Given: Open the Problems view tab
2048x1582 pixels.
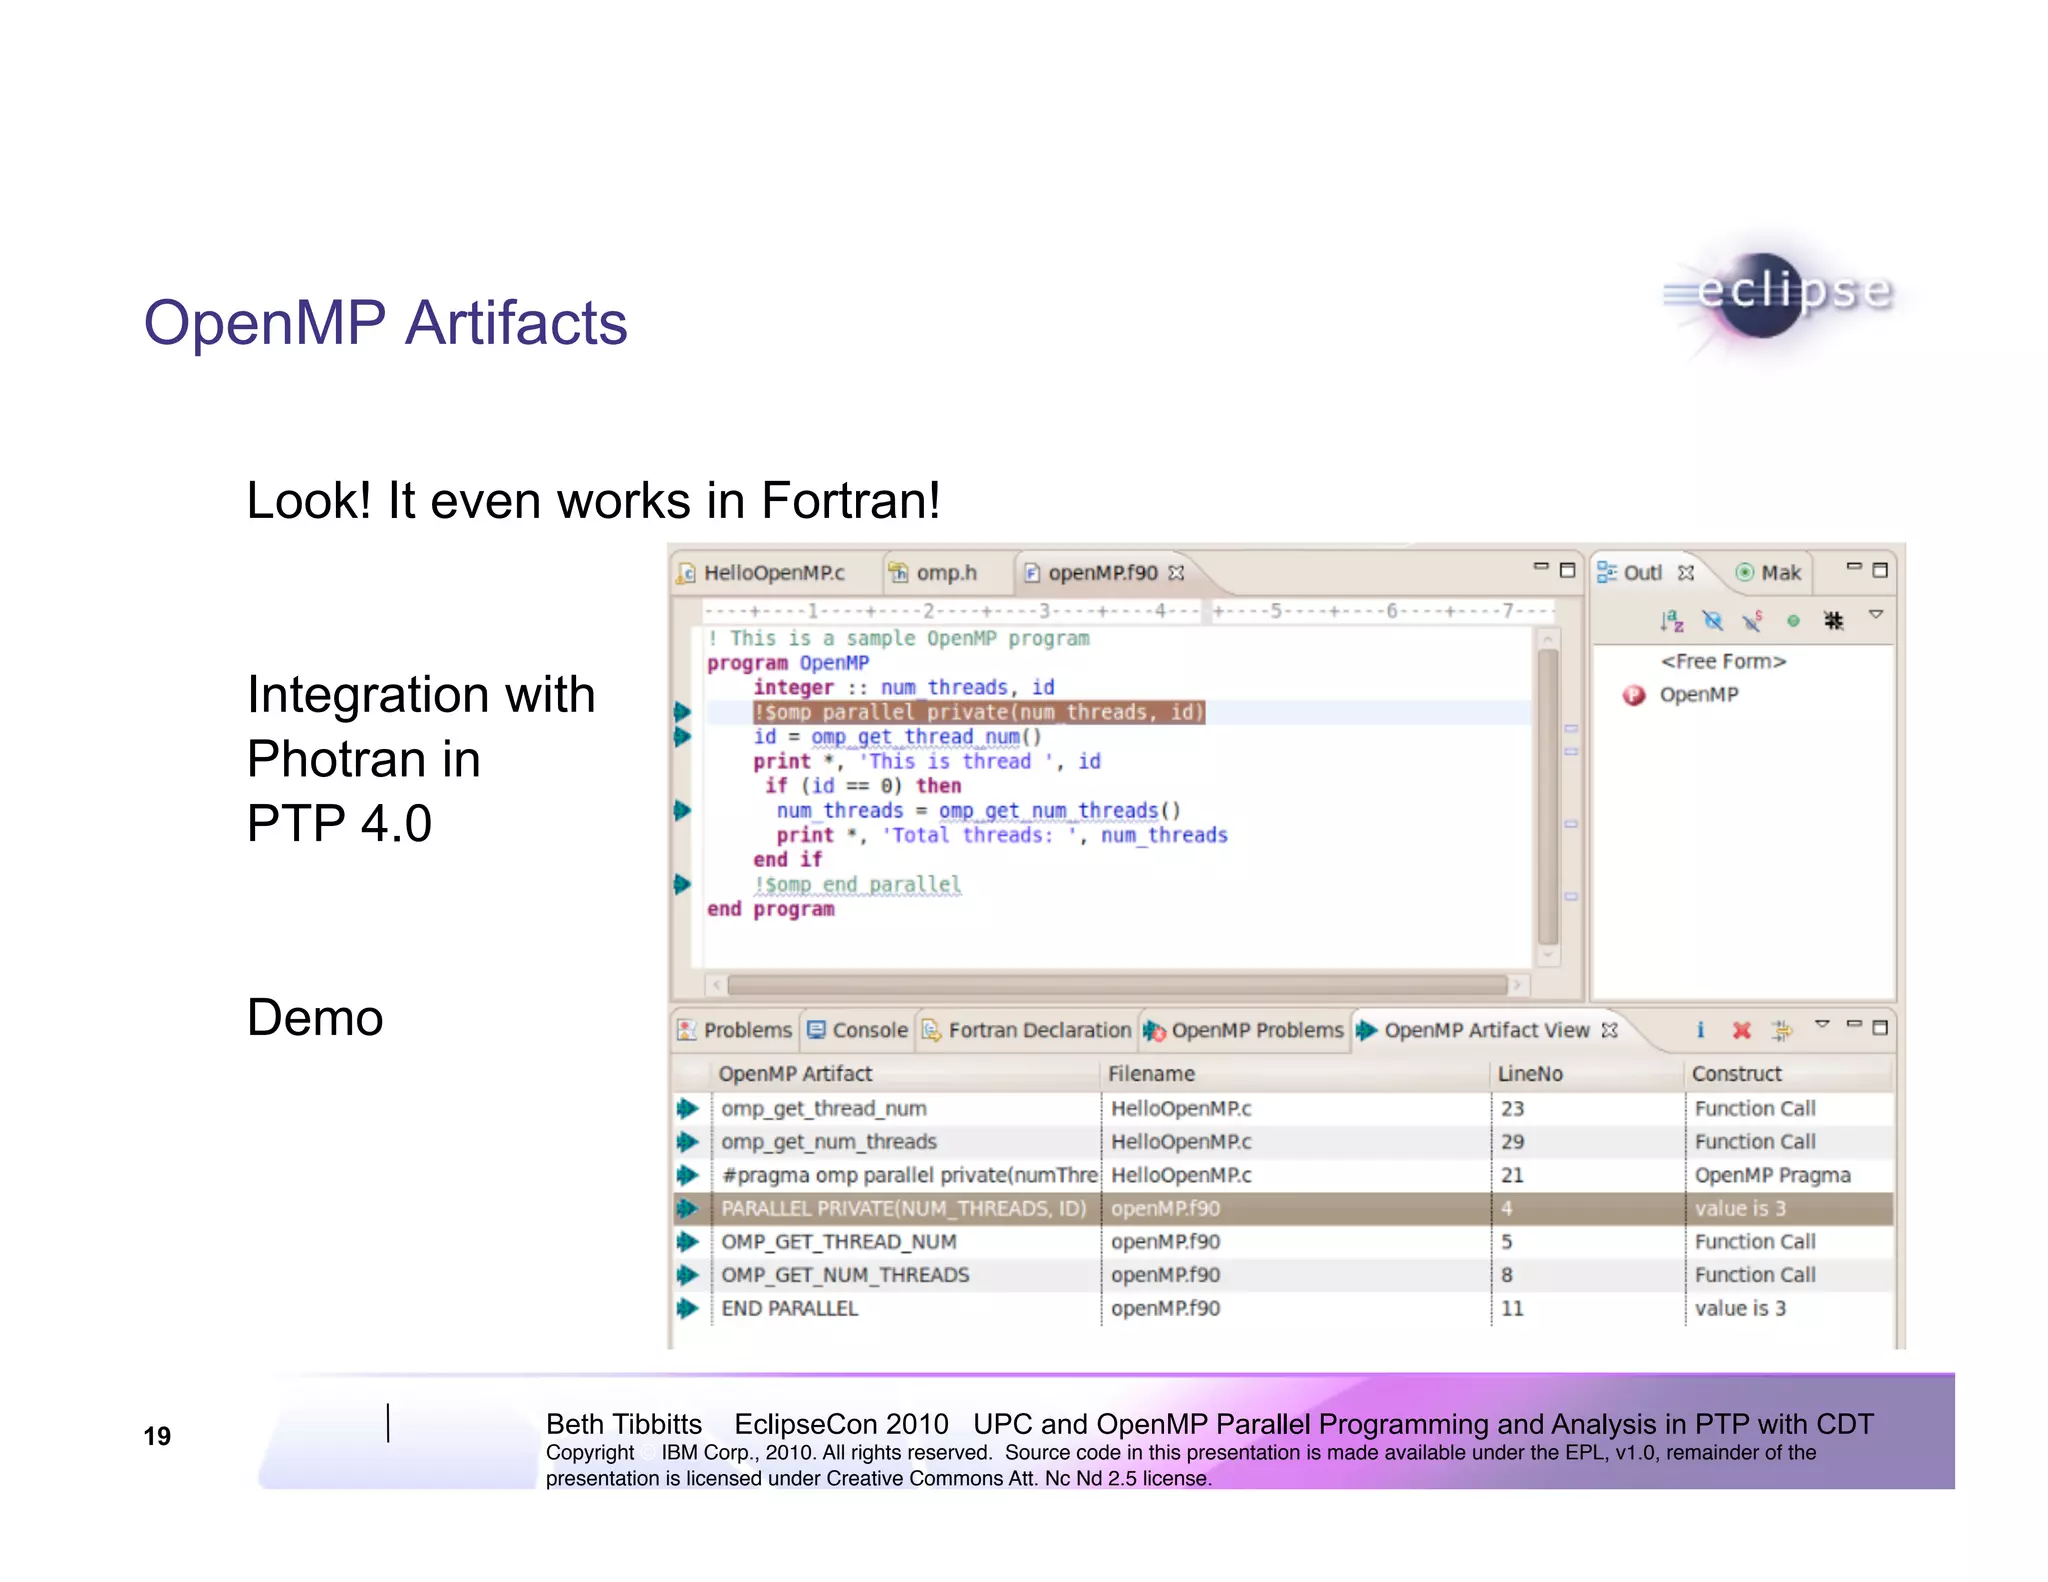Looking at the screenshot, I should click(x=735, y=1030).
